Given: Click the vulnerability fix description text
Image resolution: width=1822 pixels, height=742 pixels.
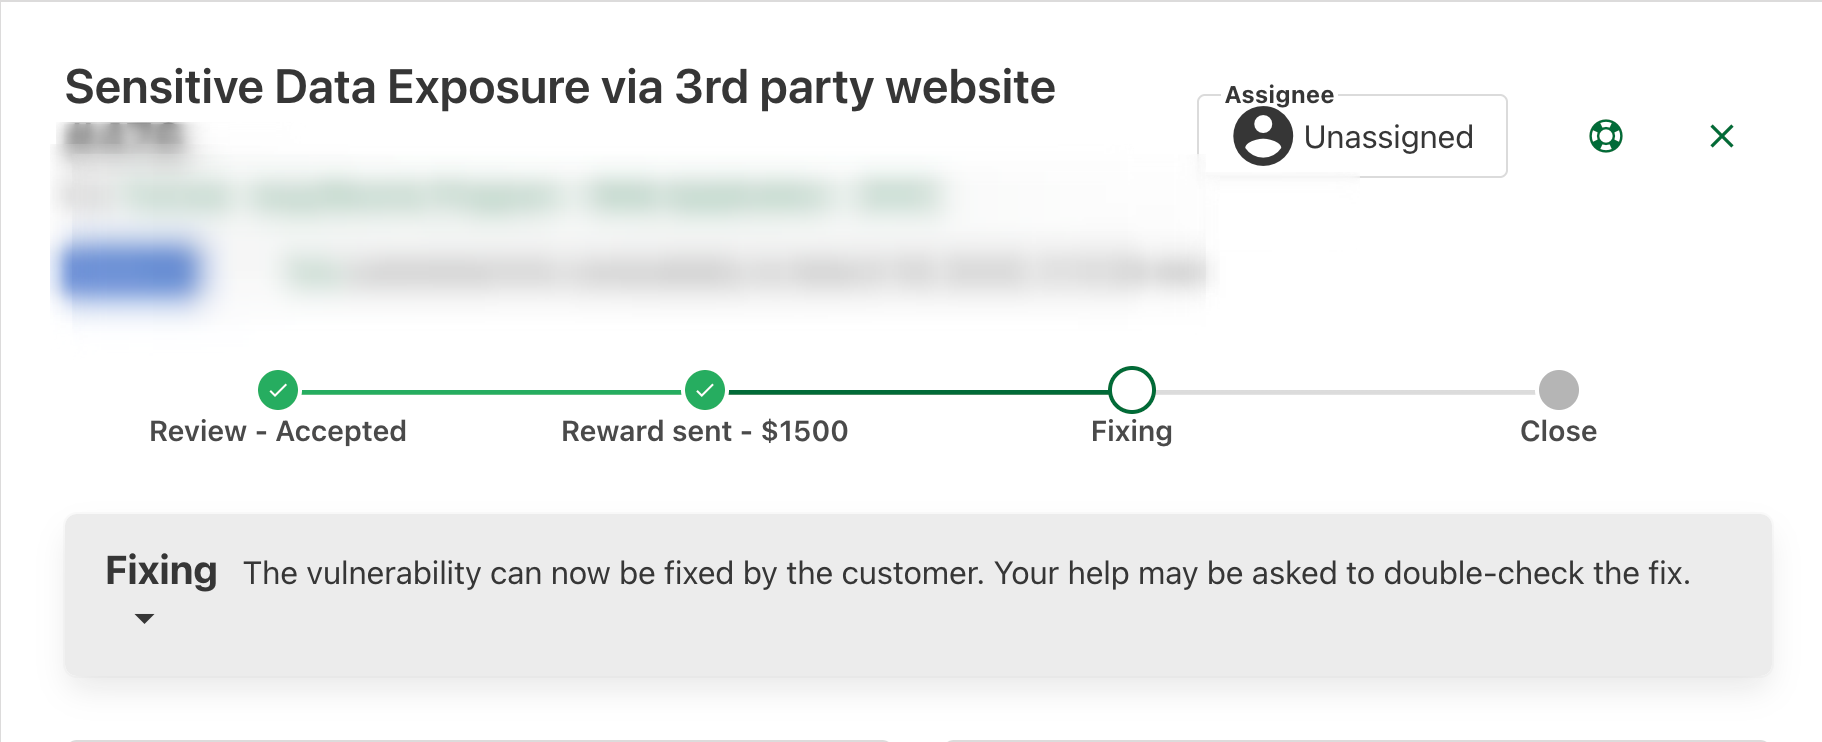Looking at the screenshot, I should point(966,573).
